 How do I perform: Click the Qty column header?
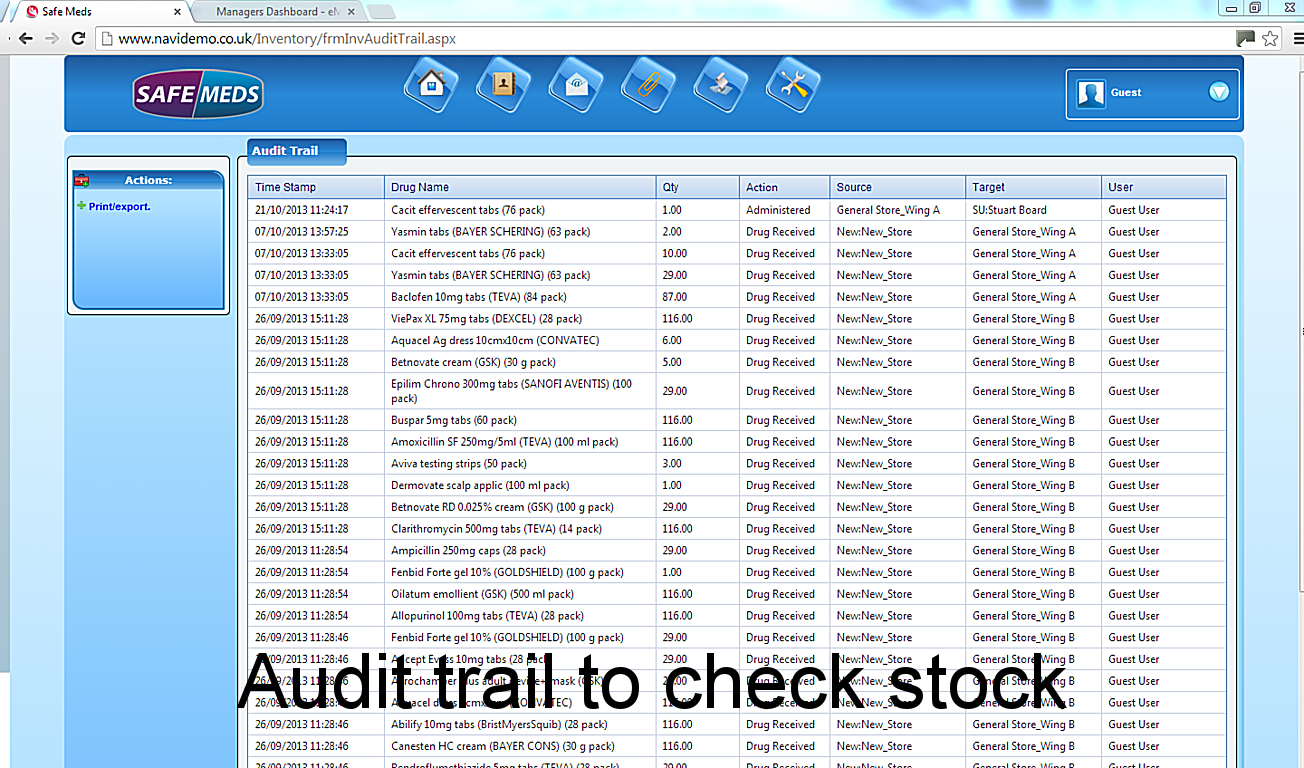[x=670, y=187]
